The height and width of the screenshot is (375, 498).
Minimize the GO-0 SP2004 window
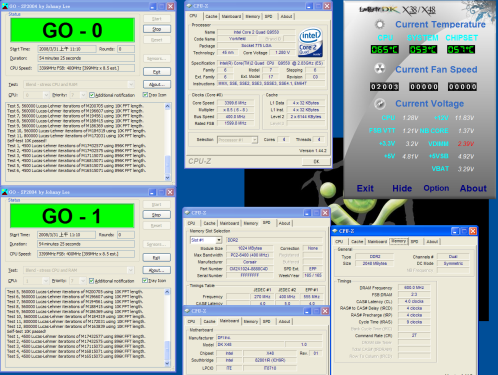(x=153, y=6)
